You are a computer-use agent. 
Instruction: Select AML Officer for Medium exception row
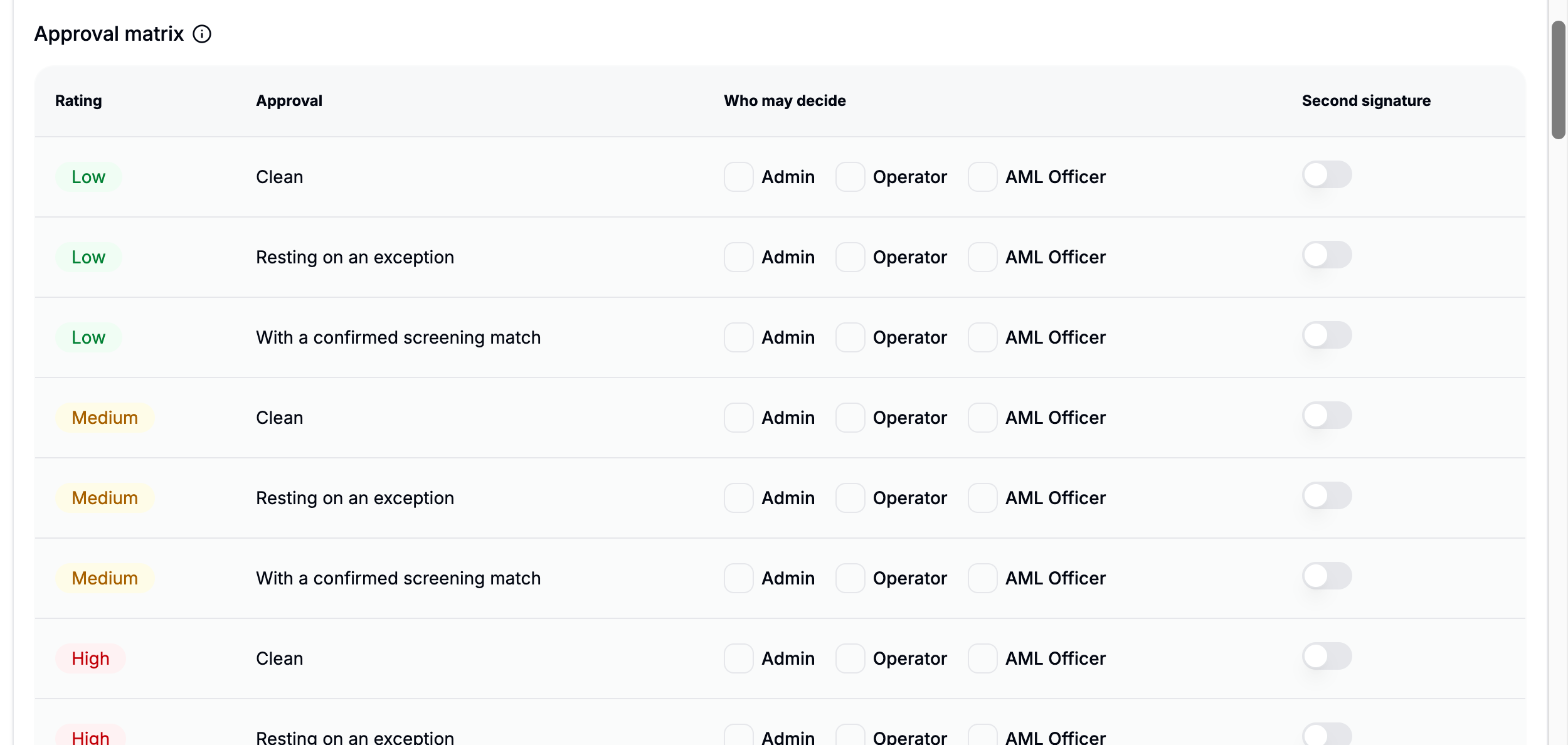pos(983,497)
